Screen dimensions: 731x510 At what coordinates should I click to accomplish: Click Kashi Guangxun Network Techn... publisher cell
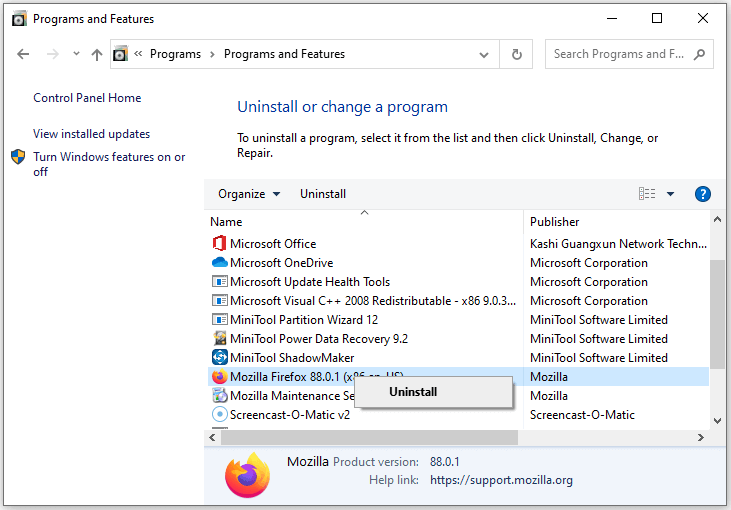[x=618, y=243]
